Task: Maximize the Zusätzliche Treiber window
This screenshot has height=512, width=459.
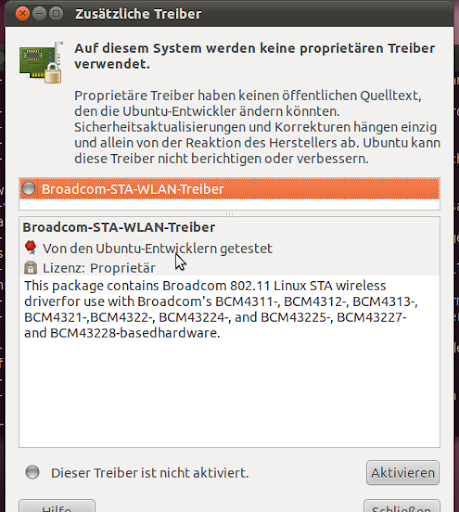Action: pyautogui.click(x=56, y=14)
